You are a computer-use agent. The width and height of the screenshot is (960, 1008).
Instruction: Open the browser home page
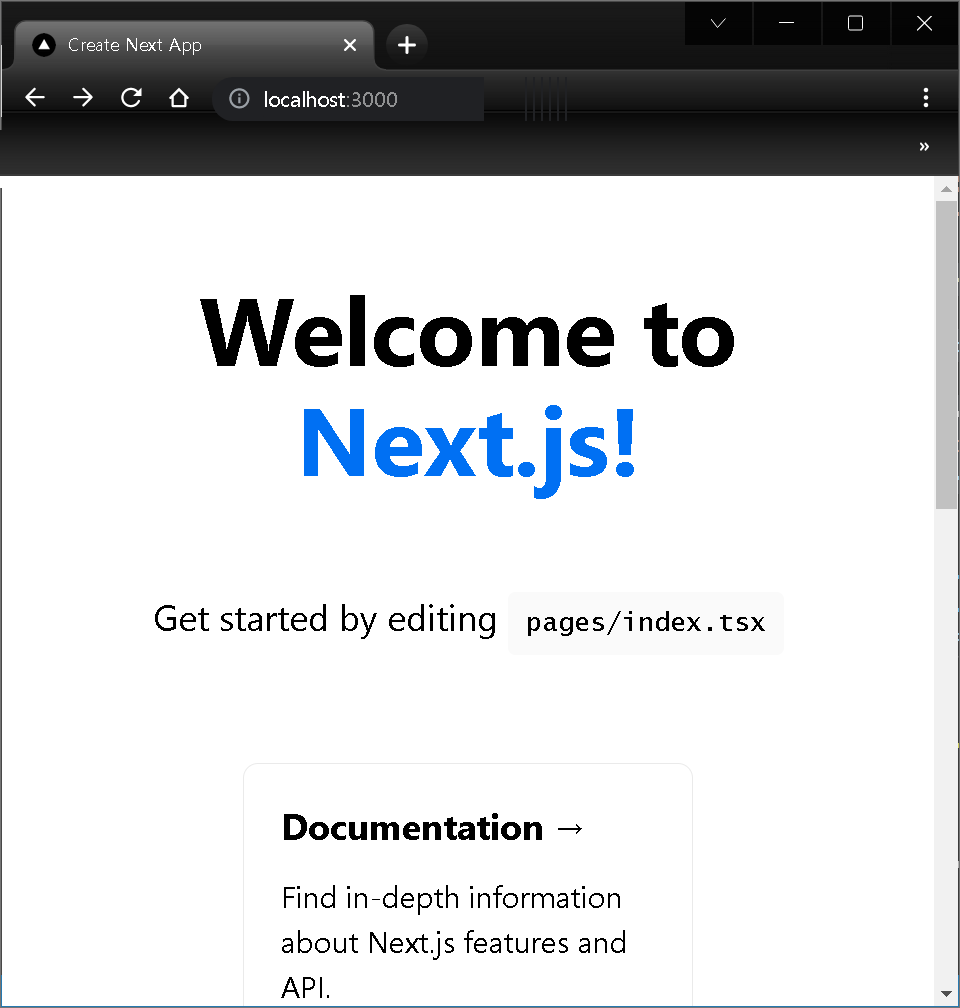179,98
